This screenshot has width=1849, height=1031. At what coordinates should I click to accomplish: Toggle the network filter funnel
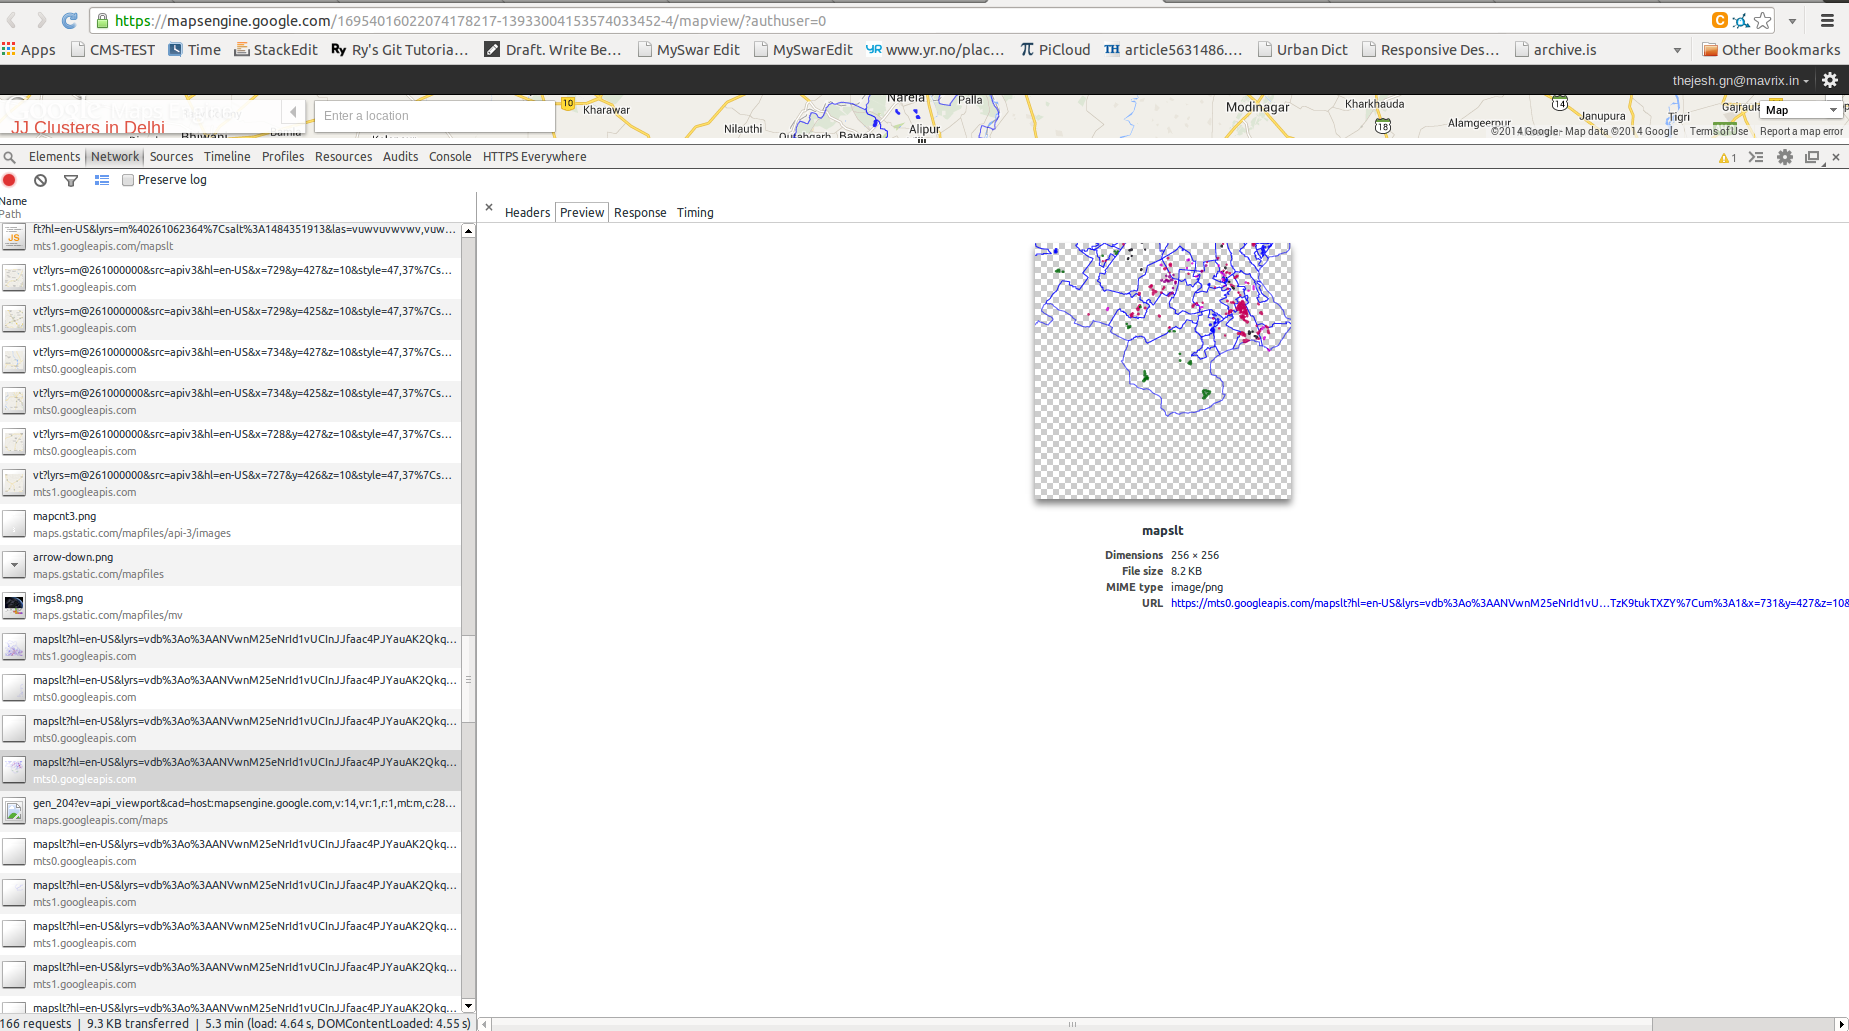[71, 180]
